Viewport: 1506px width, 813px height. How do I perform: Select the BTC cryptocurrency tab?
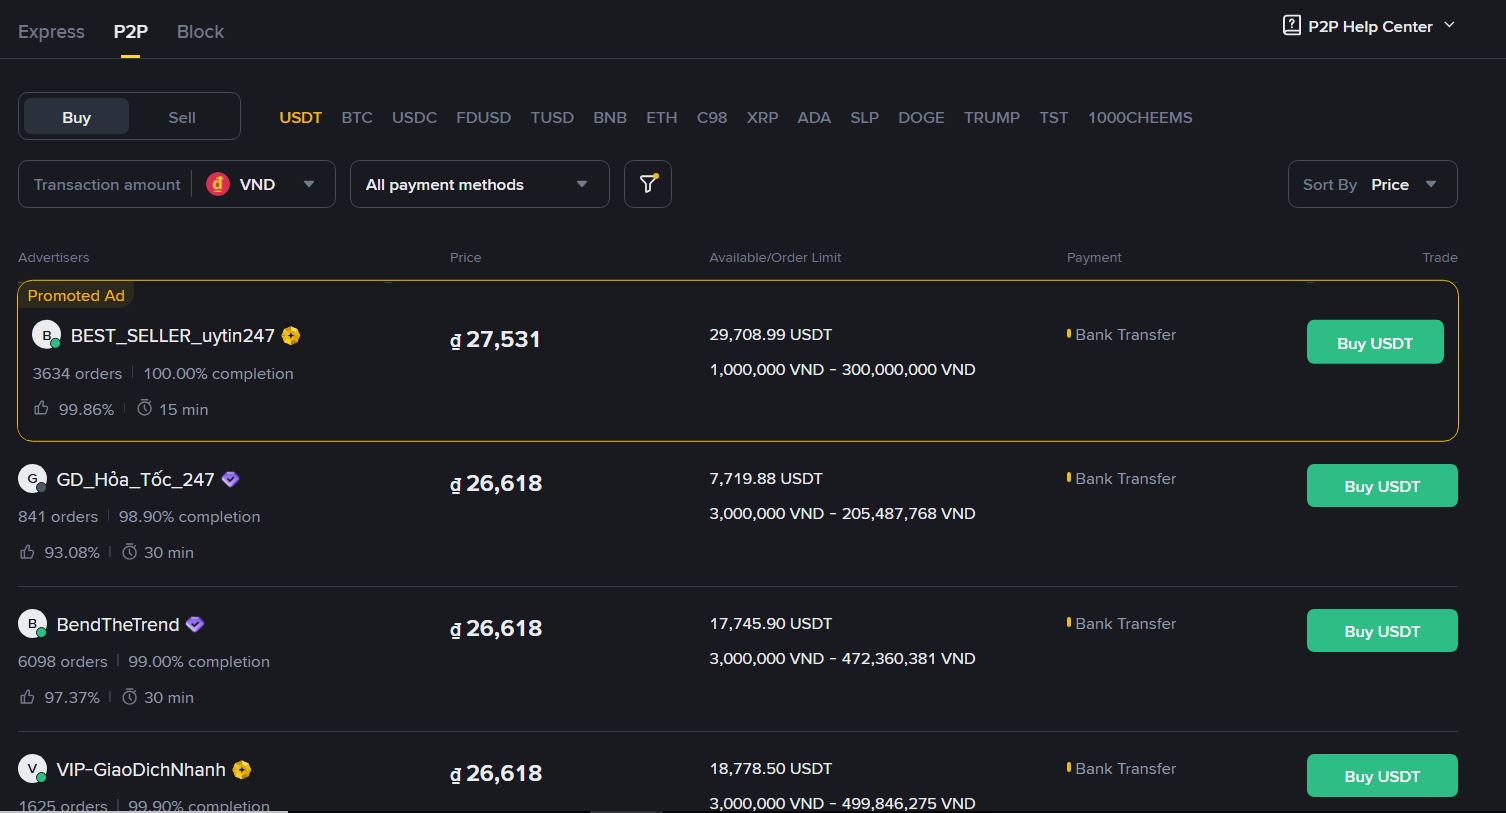[357, 117]
